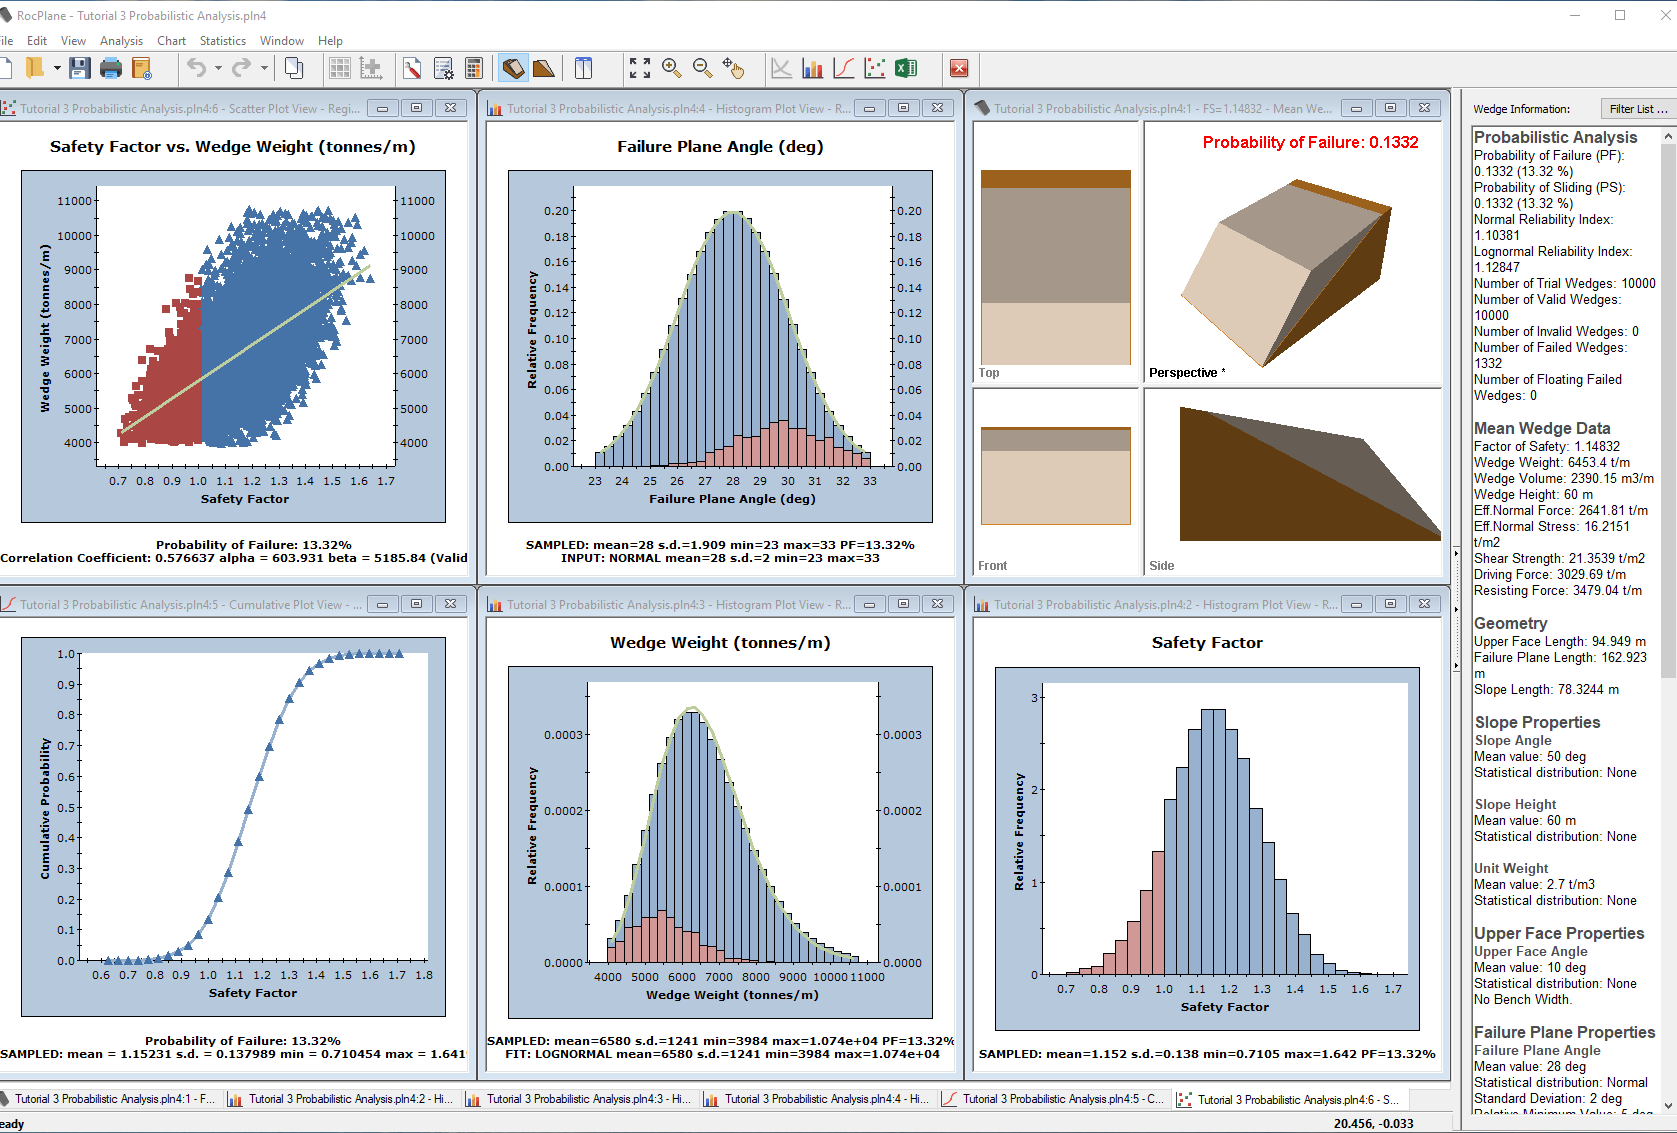Open the Statistics menu
The image size is (1677, 1133).
(222, 41)
